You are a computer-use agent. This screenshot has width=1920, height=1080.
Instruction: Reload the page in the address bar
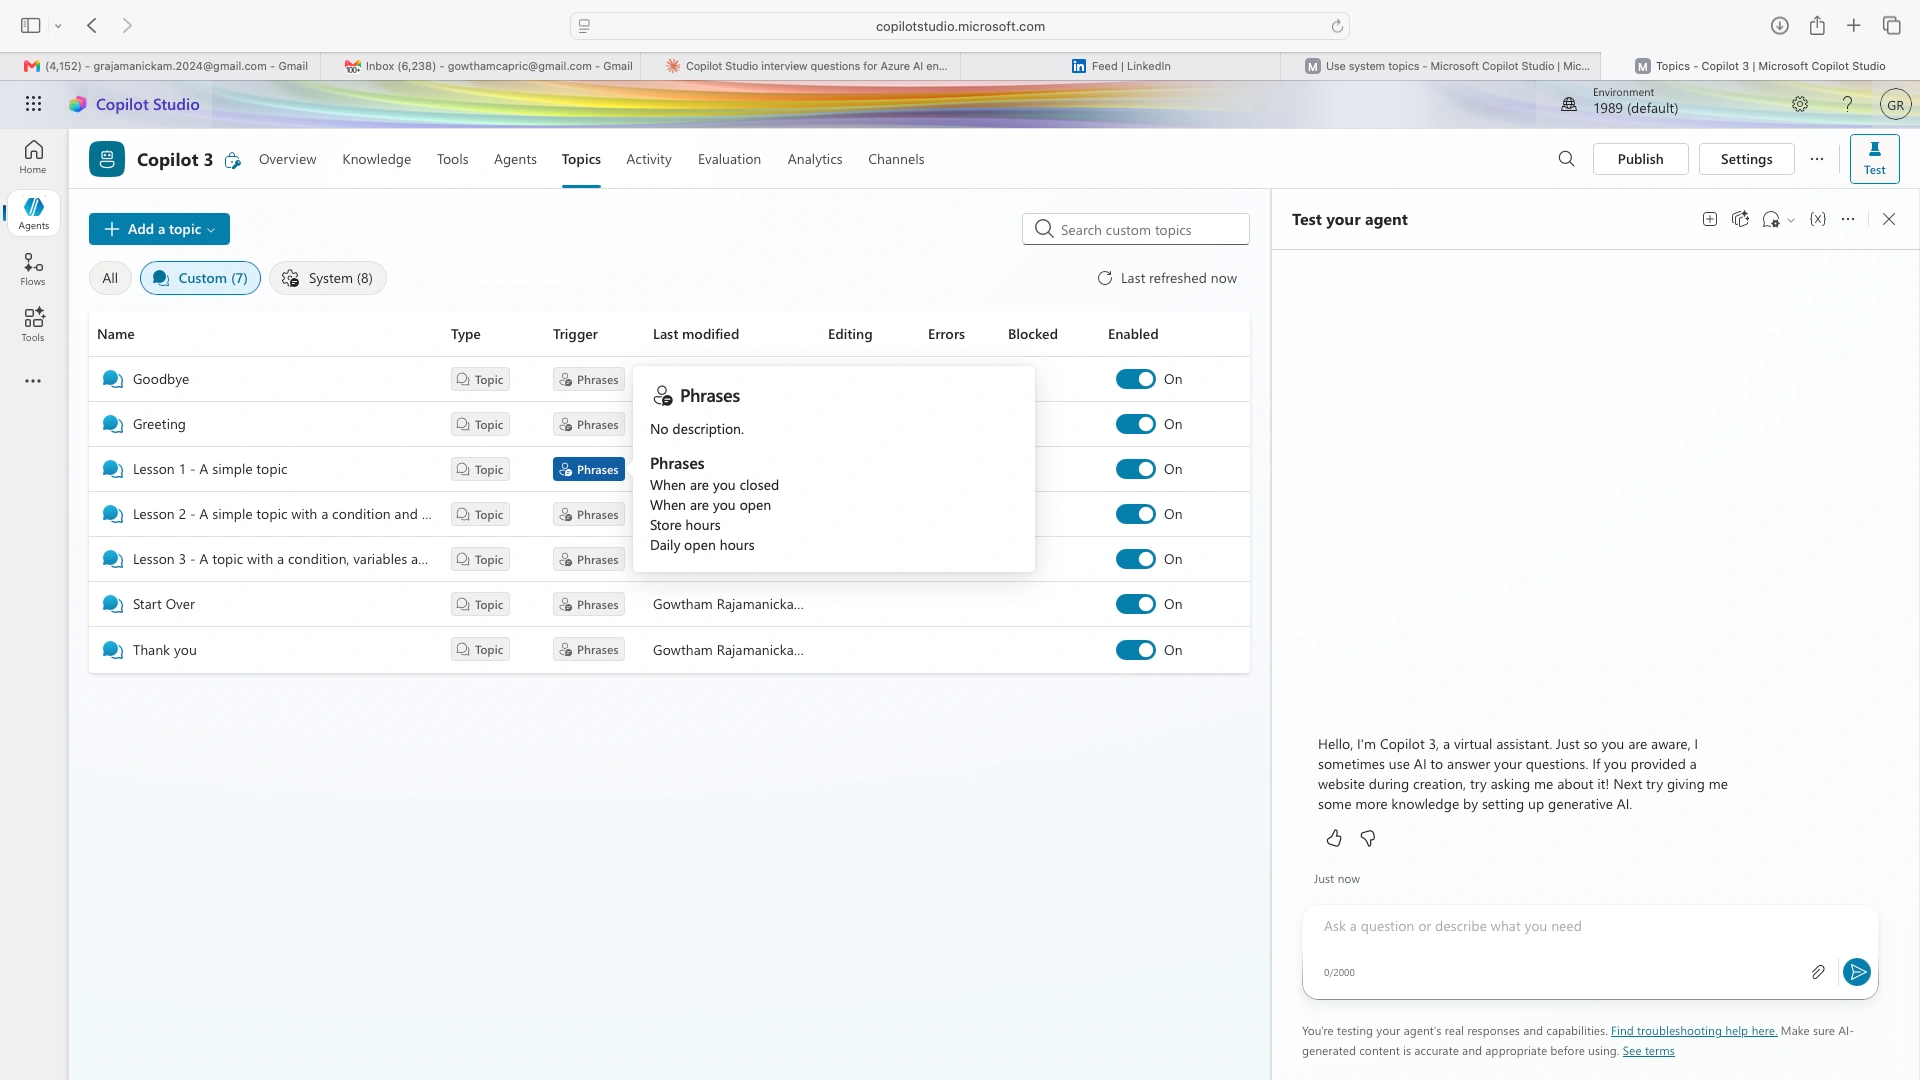[x=1337, y=26]
